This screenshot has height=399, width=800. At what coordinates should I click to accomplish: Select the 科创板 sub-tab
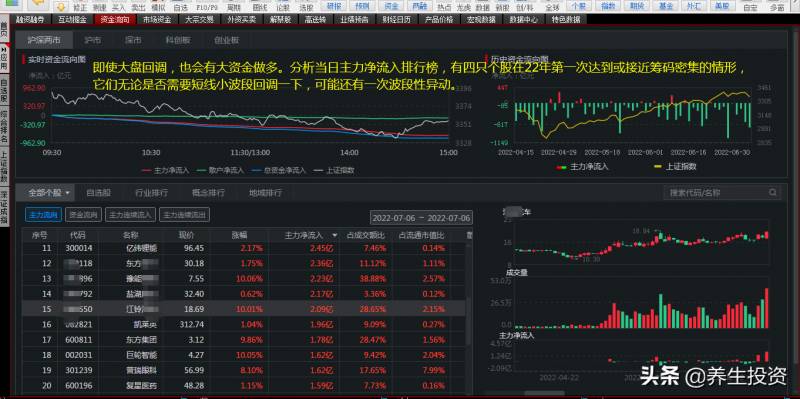click(x=178, y=40)
